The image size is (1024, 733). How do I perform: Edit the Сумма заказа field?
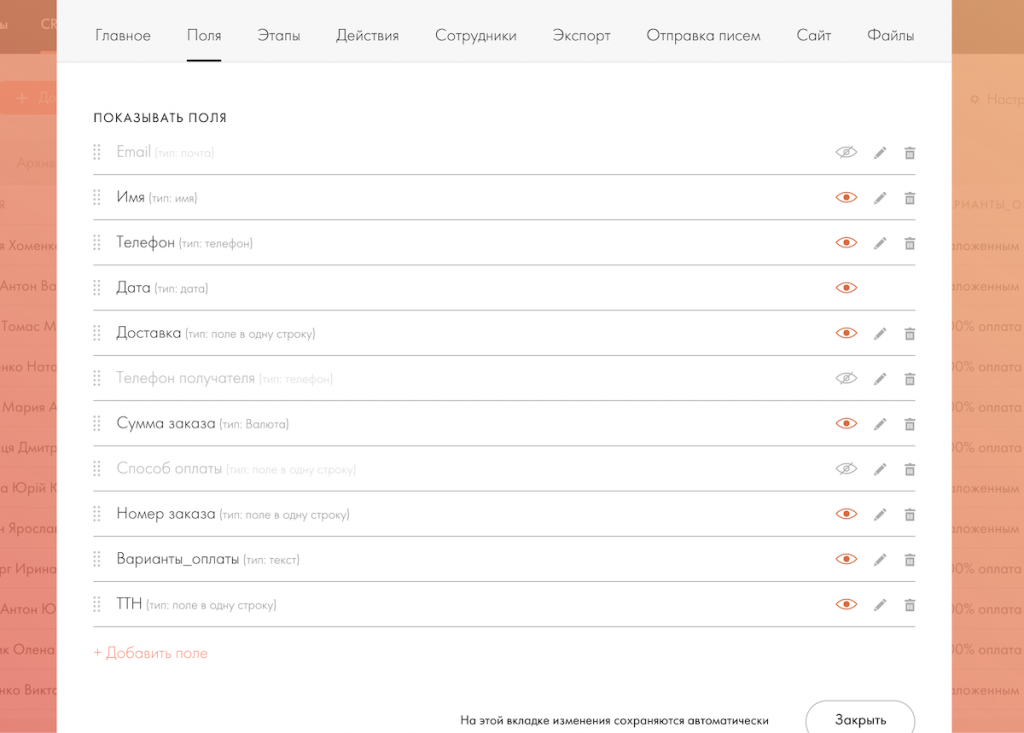coord(880,424)
